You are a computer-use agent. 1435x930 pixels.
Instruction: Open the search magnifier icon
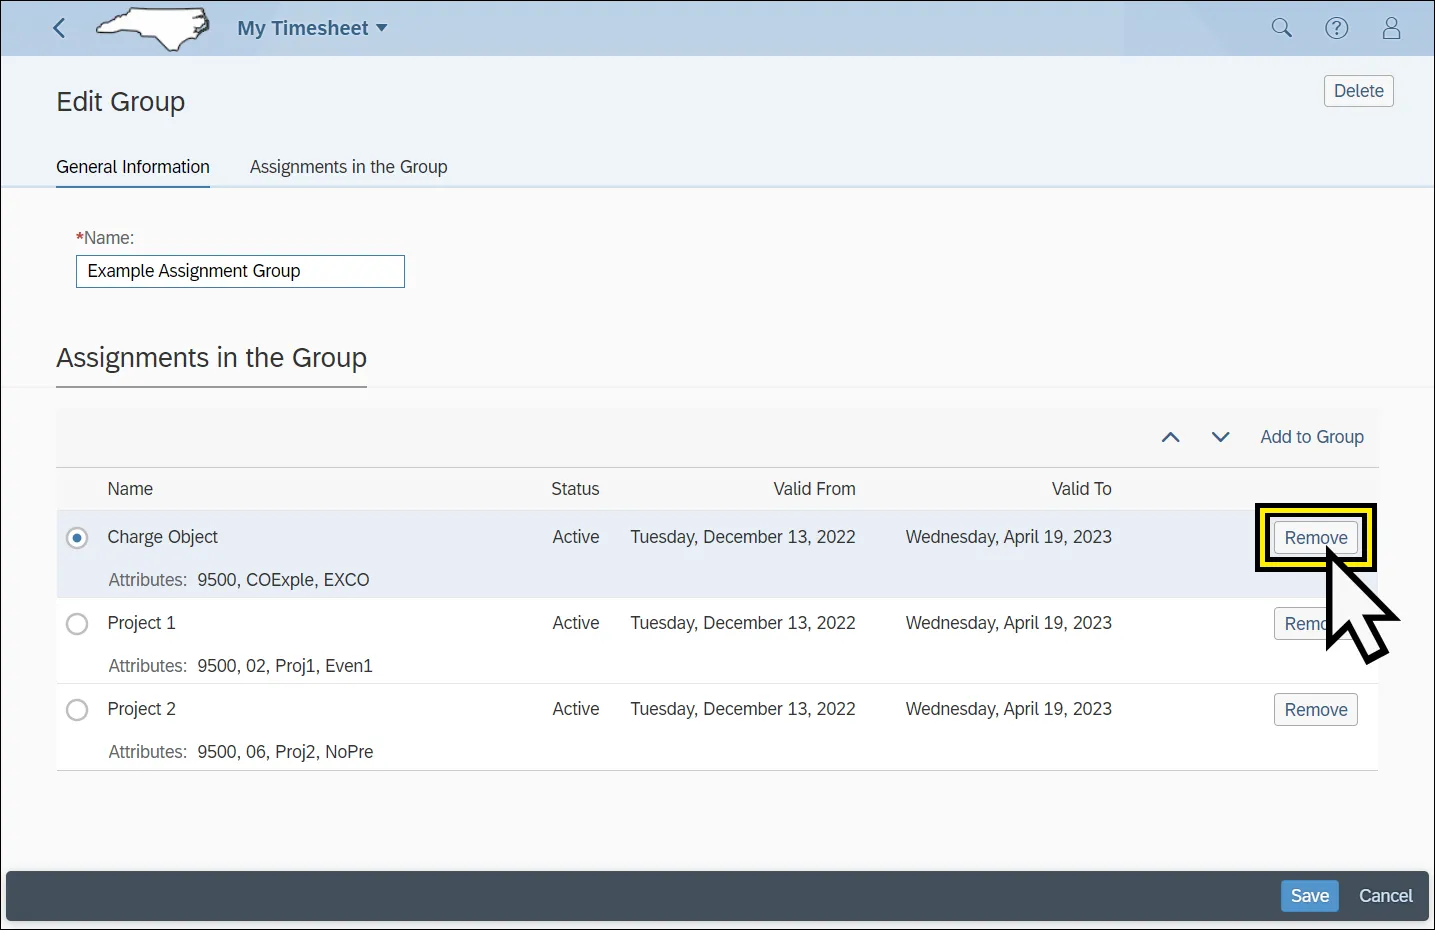pos(1281,28)
